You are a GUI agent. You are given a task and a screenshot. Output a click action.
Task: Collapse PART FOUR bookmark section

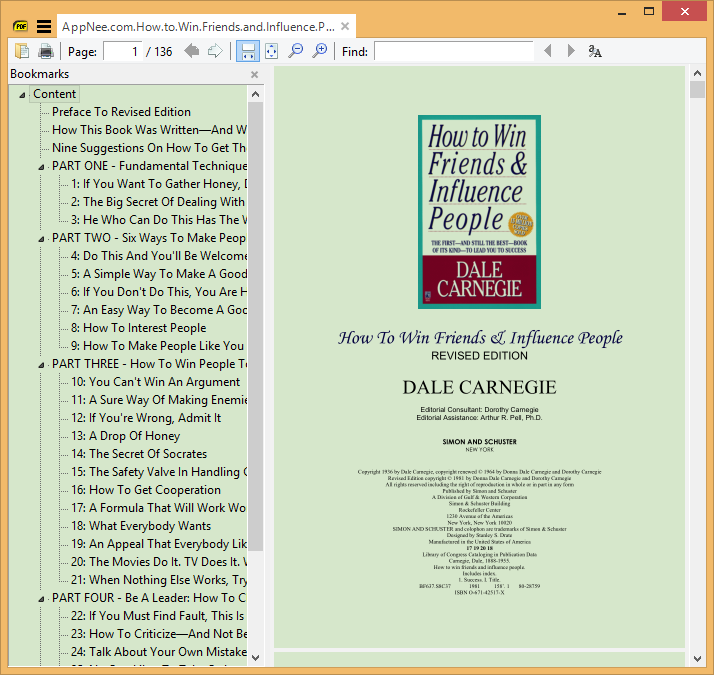point(41,598)
